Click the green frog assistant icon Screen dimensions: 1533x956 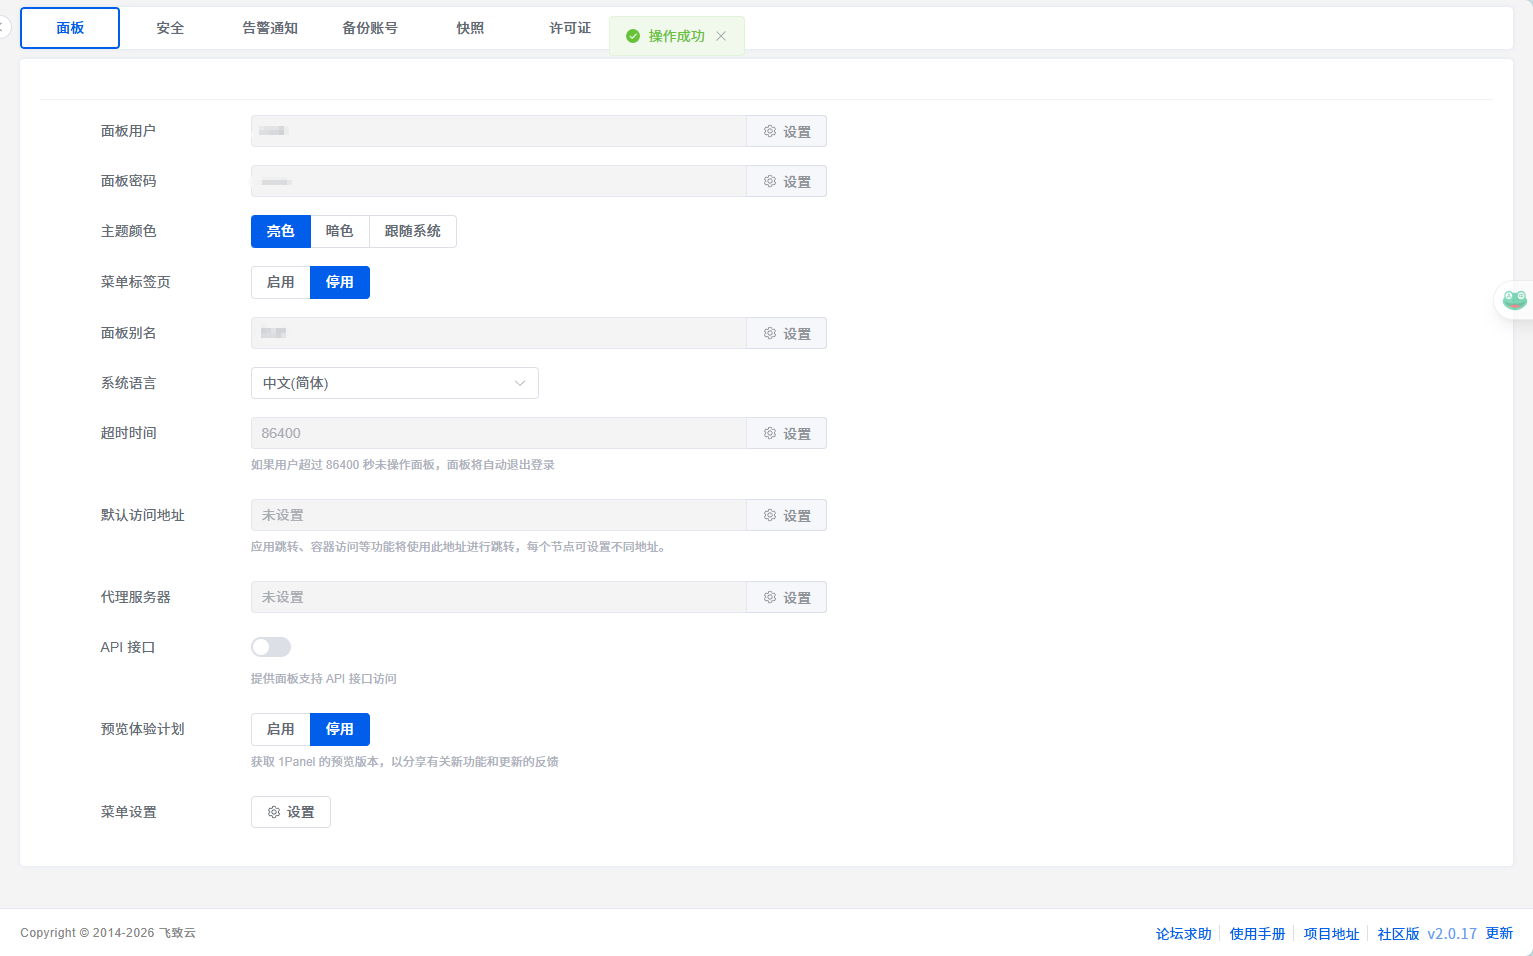(x=1514, y=300)
